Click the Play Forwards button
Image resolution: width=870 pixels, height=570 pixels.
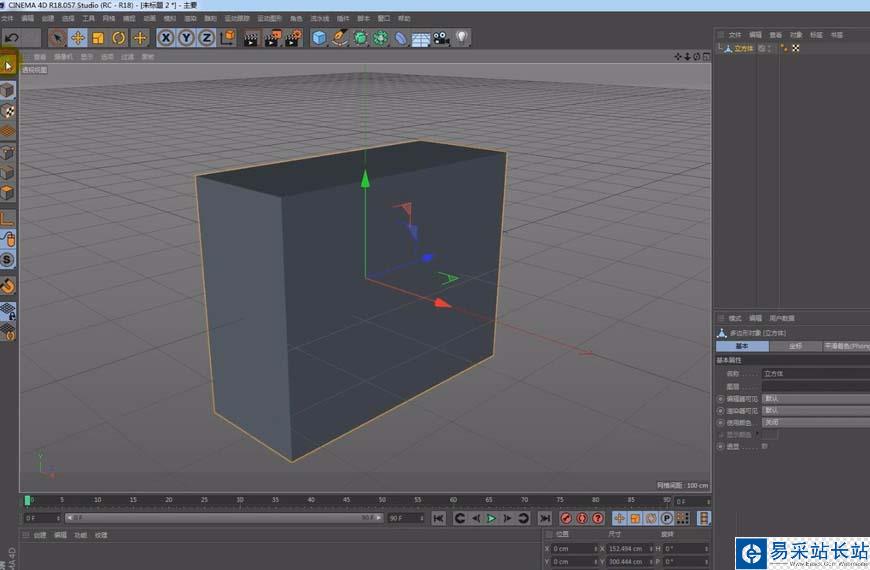pyautogui.click(x=492, y=518)
